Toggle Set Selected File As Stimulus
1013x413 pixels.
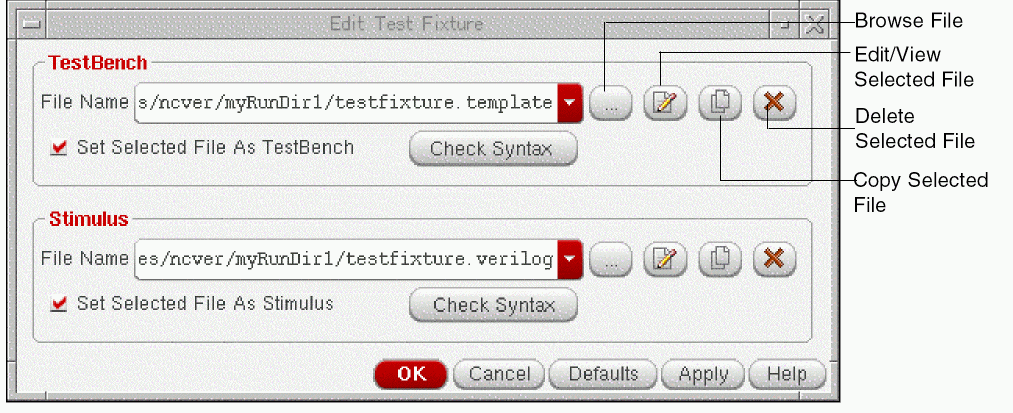point(60,303)
